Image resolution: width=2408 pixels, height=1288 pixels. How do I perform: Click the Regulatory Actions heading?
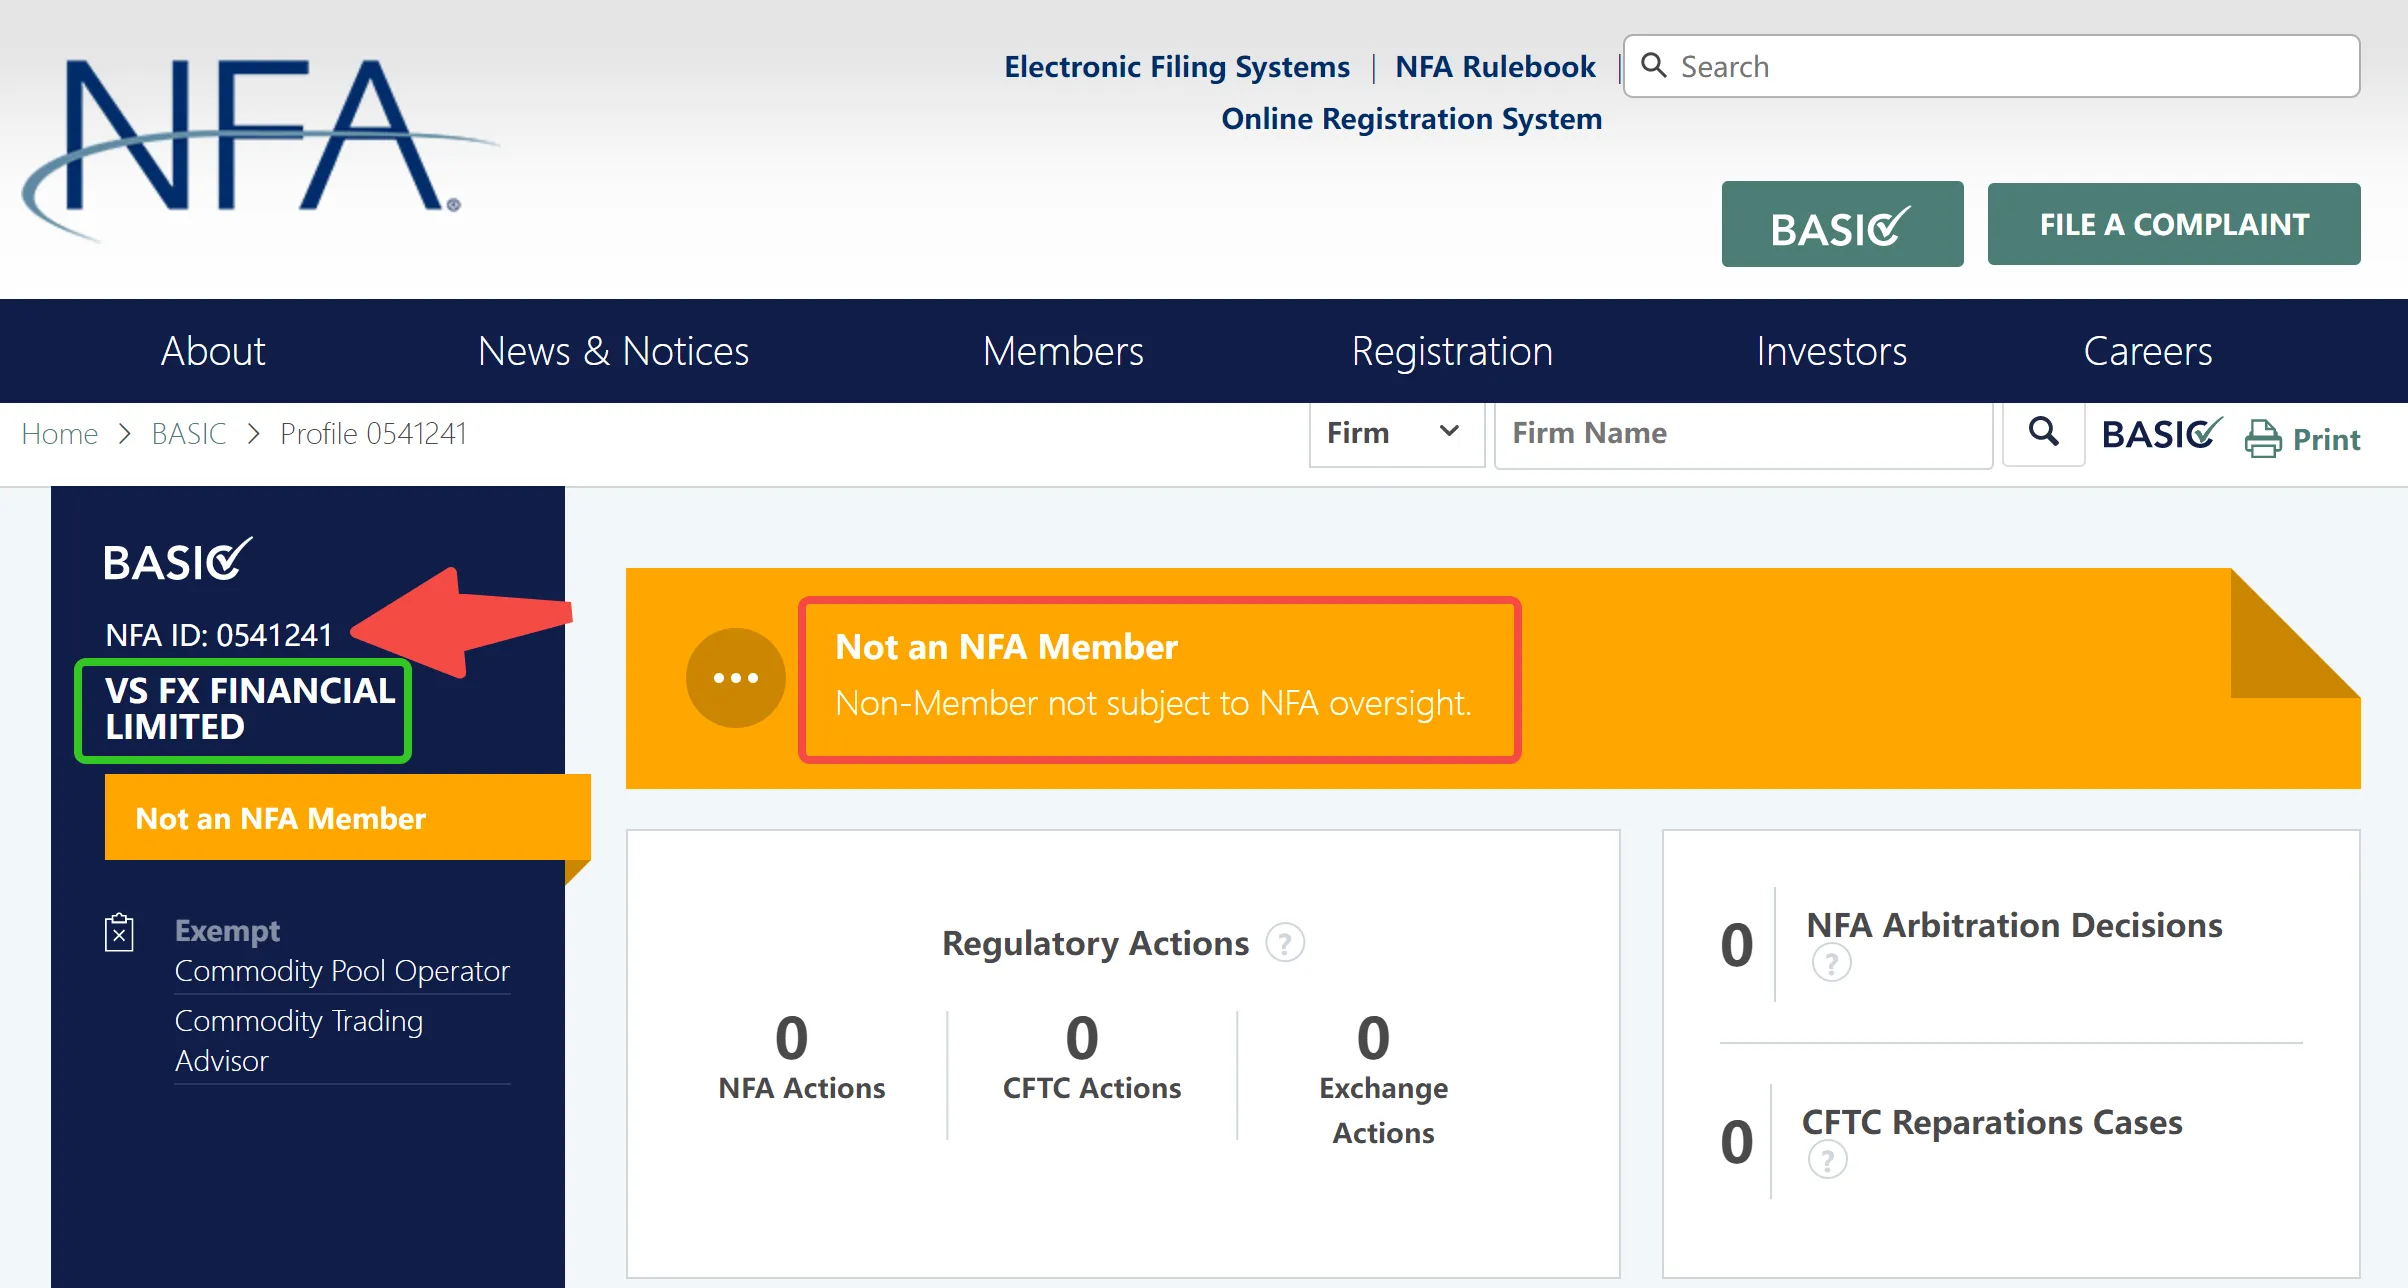click(1096, 943)
